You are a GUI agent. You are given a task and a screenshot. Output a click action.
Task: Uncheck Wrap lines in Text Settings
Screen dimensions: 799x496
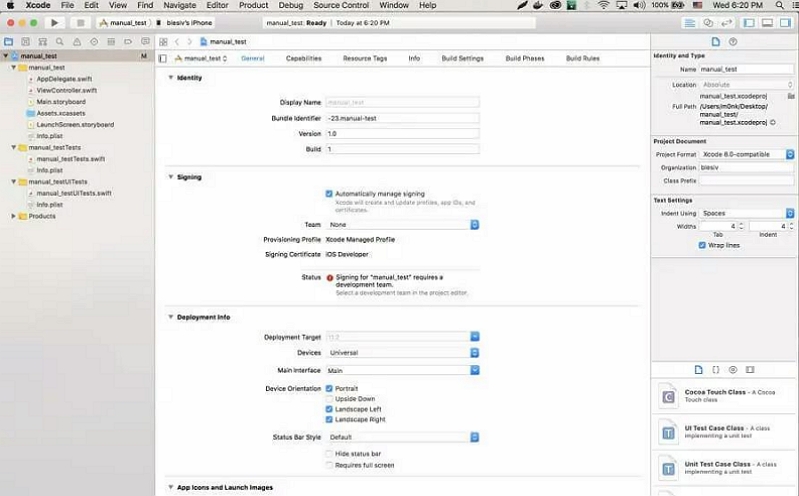click(702, 245)
